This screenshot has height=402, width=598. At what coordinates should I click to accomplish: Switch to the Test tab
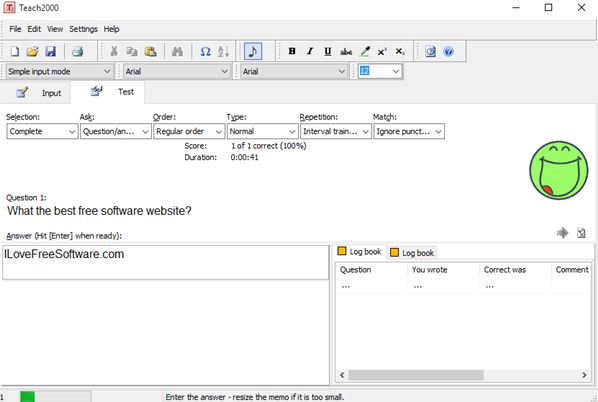coord(108,92)
